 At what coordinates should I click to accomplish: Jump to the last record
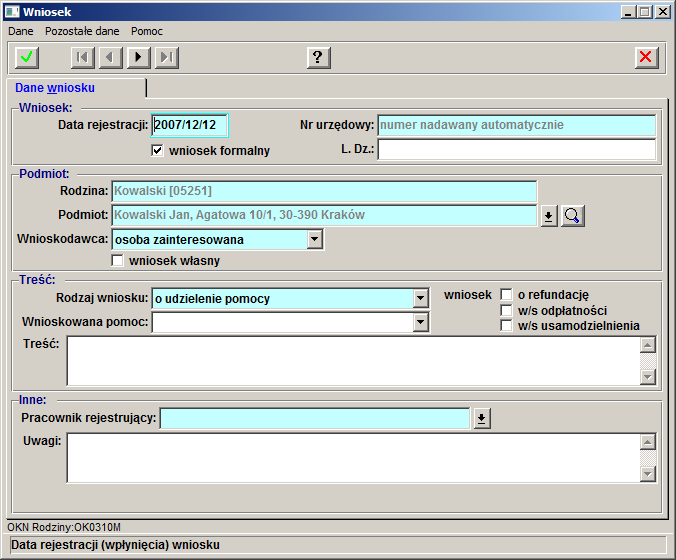click(167, 57)
